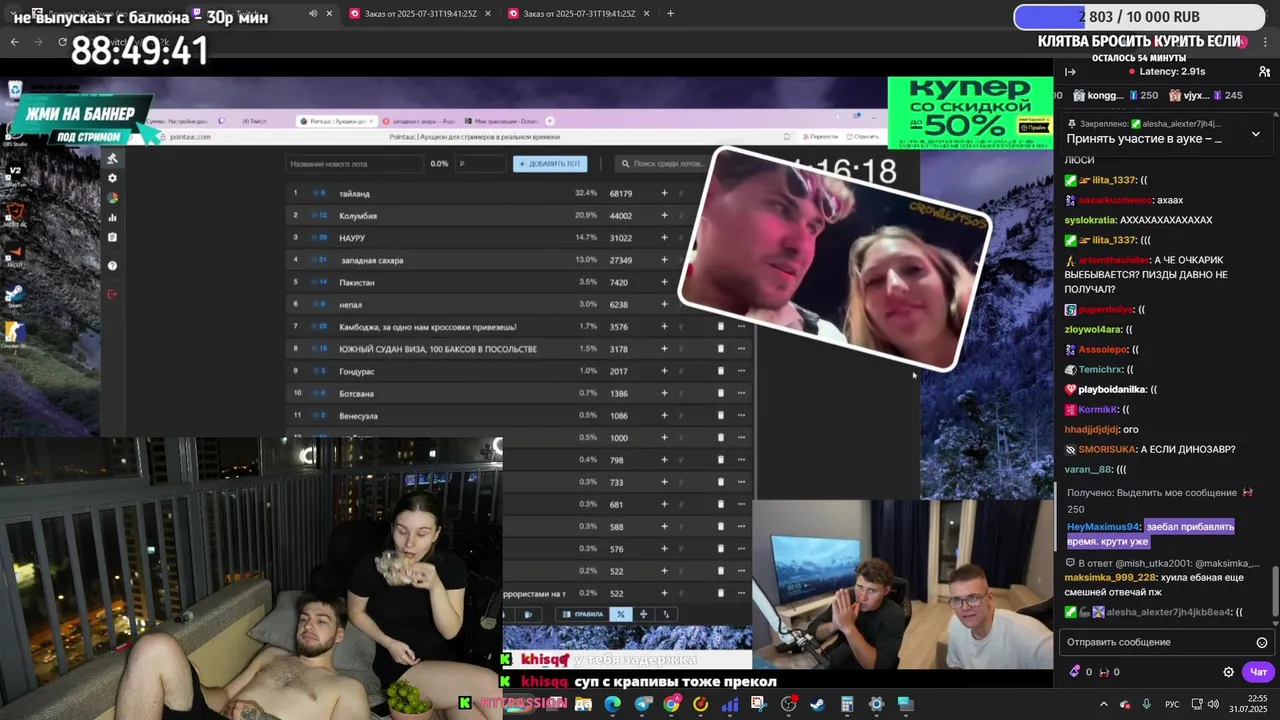1280x720 pixels.
Task: Add amount to НАУРУ lot with plus
Action: point(664,237)
